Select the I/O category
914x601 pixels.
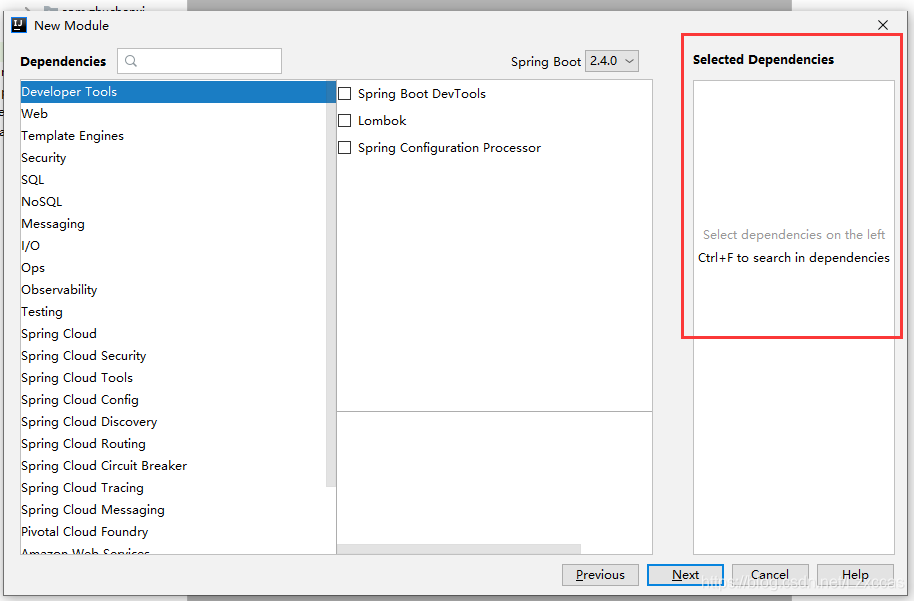pyautogui.click(x=178, y=246)
